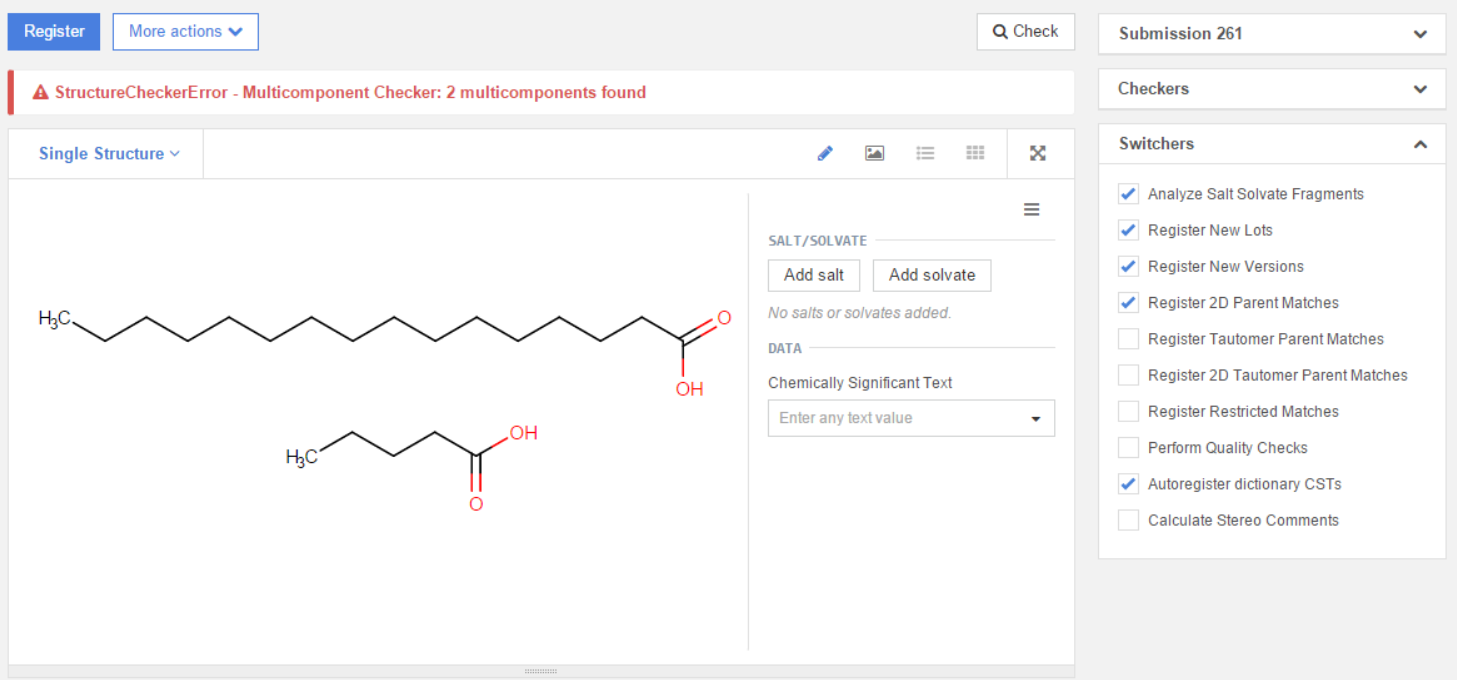Click the Register button

[x=54, y=32]
